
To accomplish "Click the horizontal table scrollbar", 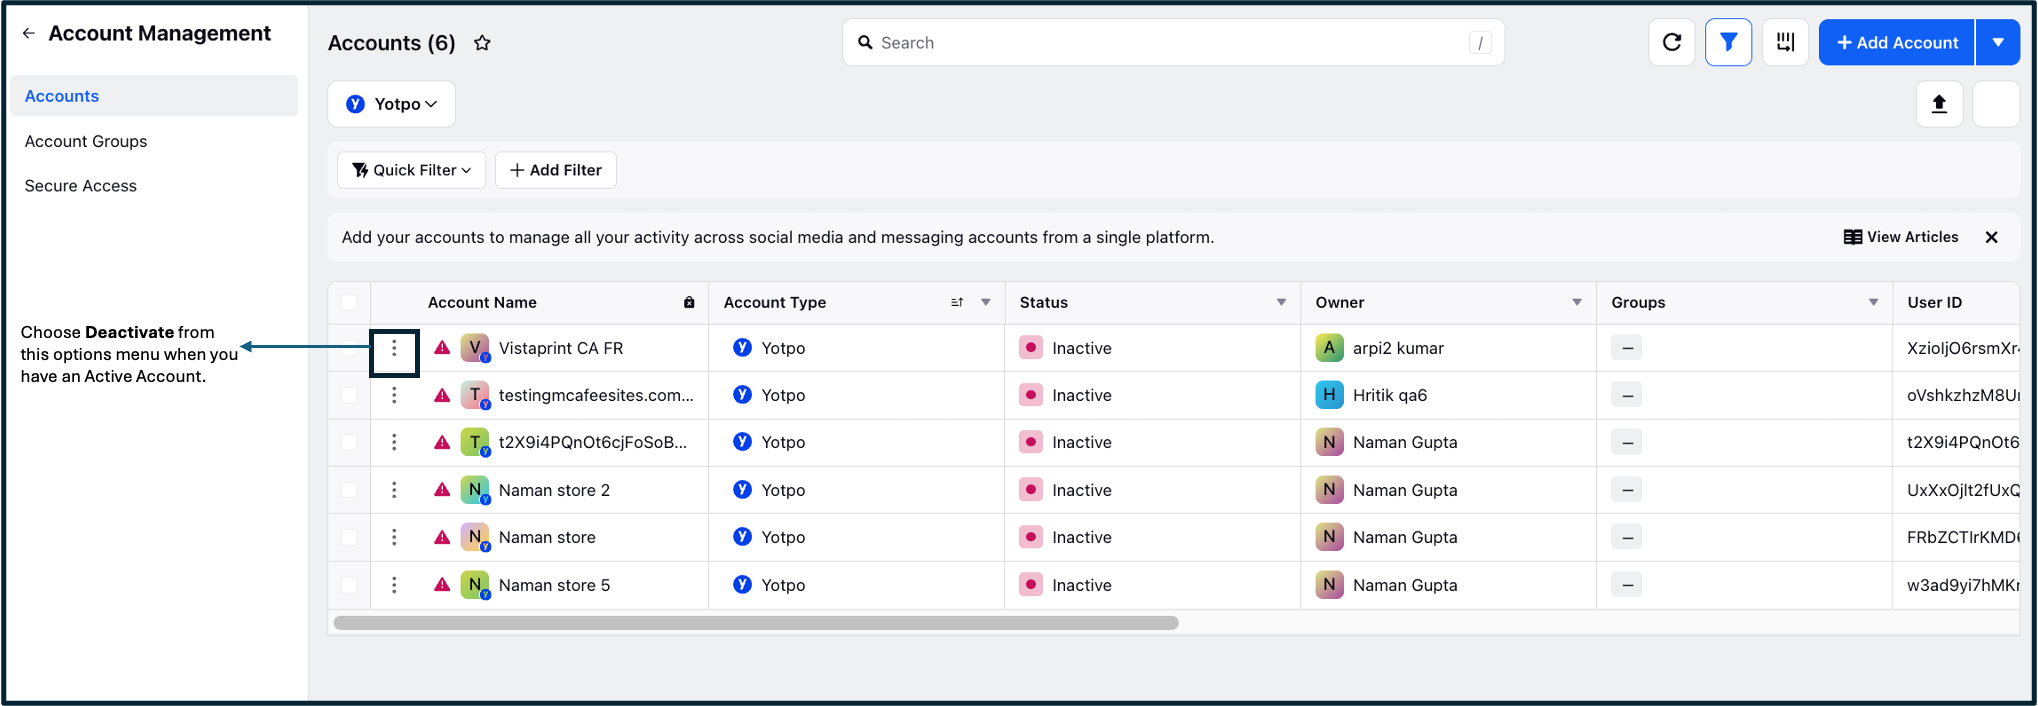I will 756,623.
